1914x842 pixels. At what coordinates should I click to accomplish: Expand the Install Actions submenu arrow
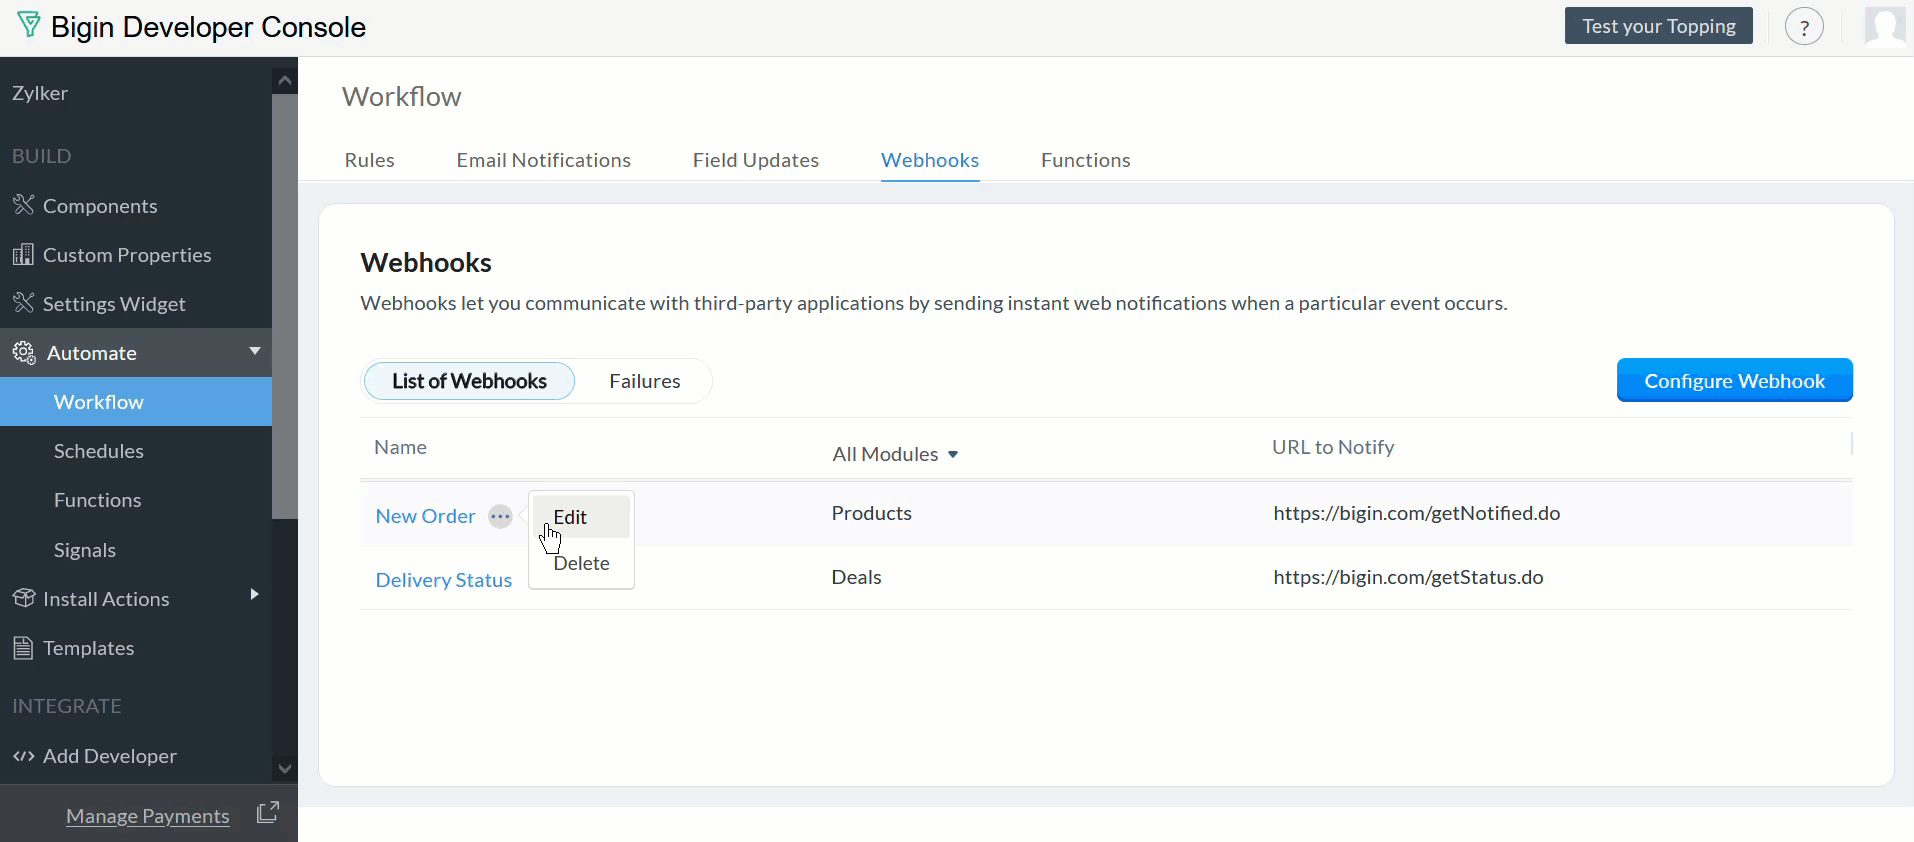coord(254,594)
